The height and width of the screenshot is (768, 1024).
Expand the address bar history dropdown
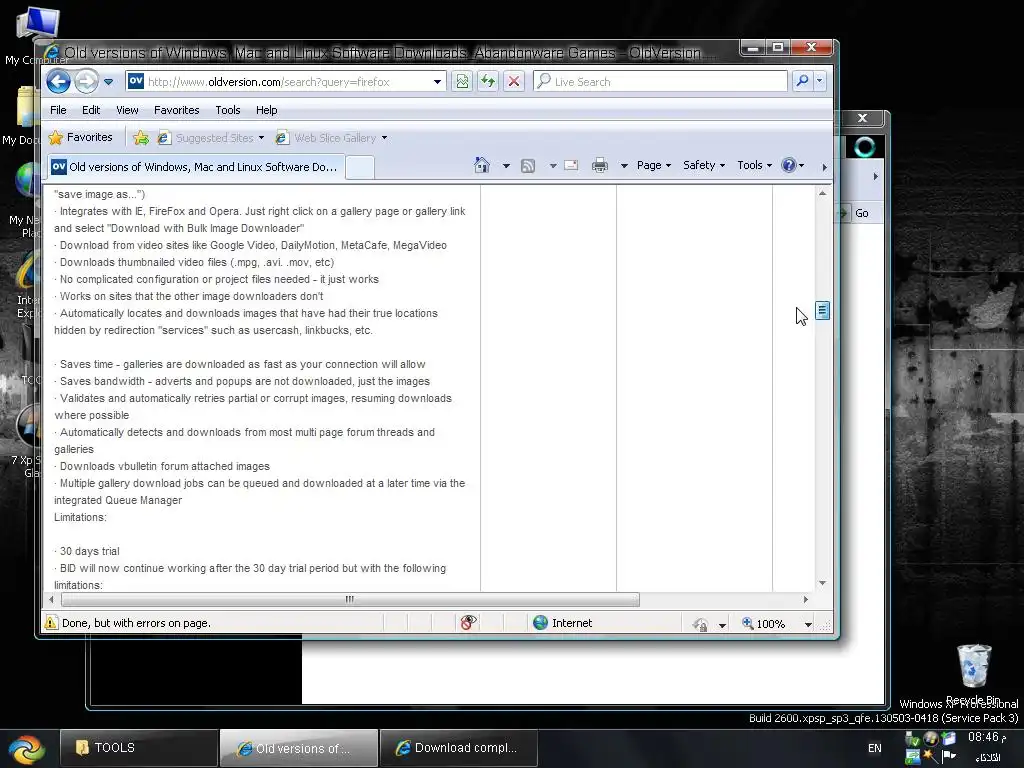[x=437, y=82]
